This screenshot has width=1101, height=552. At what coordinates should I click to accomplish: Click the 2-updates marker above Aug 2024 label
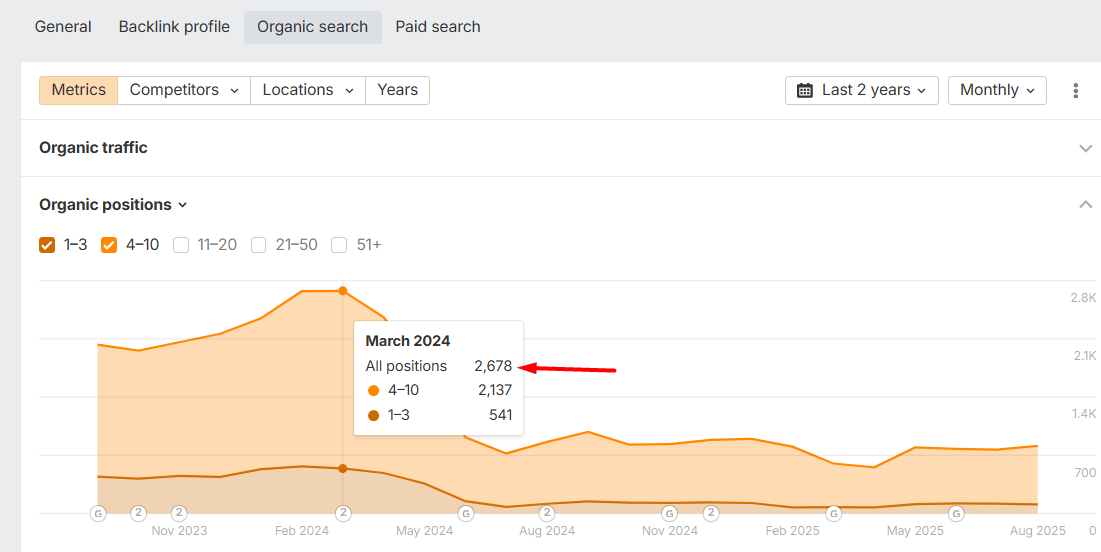pos(547,513)
